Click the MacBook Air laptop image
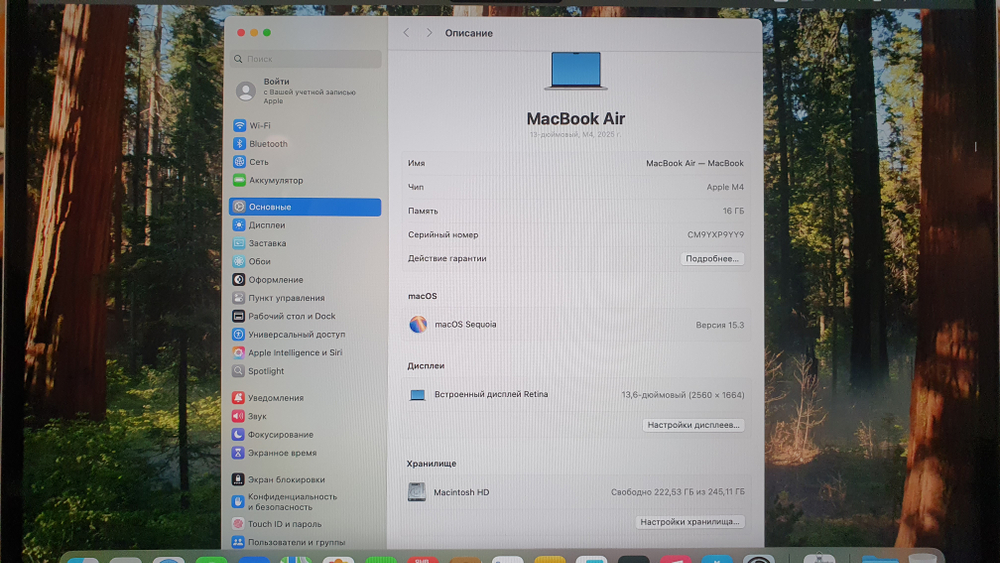This screenshot has width=1000, height=563. [x=576, y=71]
